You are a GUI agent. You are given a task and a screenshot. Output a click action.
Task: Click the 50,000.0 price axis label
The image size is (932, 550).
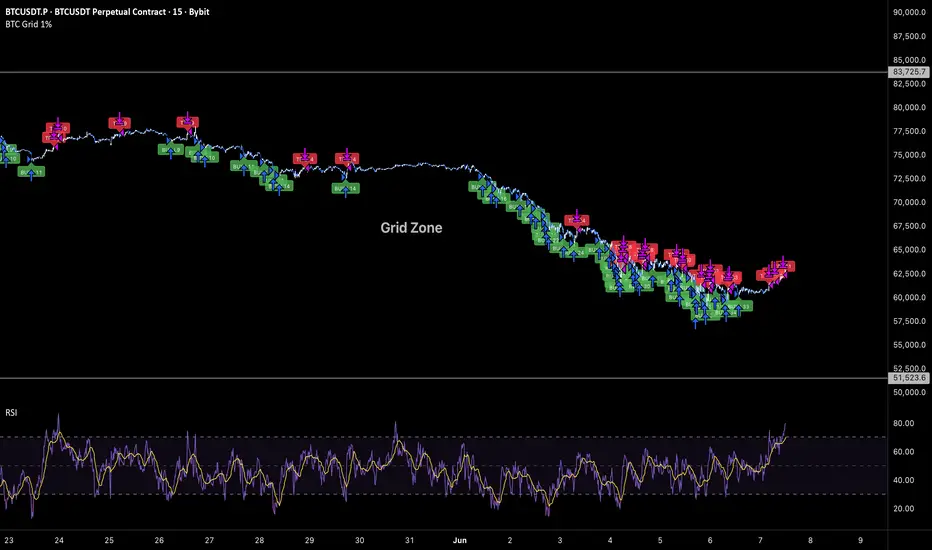909,392
